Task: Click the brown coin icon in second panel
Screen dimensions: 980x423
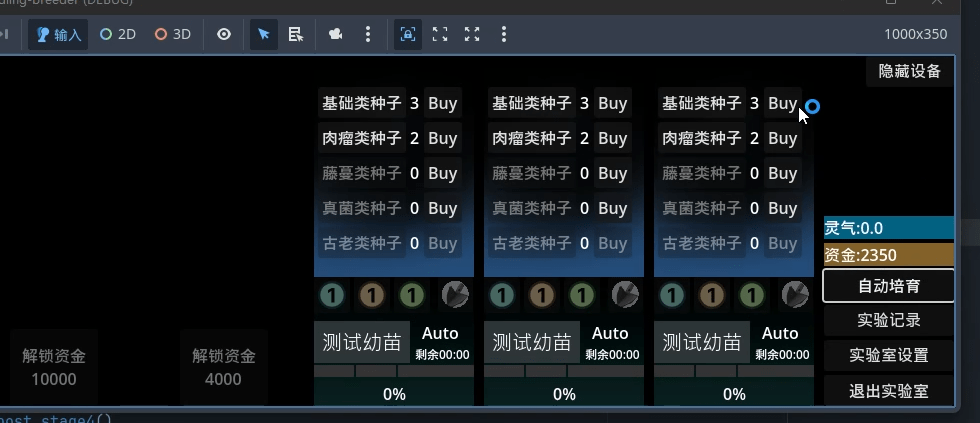Action: (x=542, y=294)
